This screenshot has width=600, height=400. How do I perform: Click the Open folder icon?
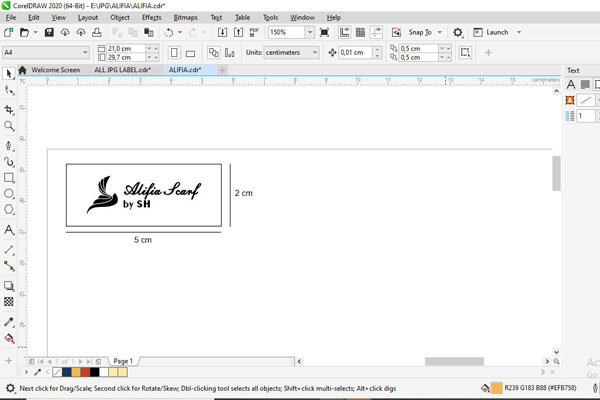point(24,32)
